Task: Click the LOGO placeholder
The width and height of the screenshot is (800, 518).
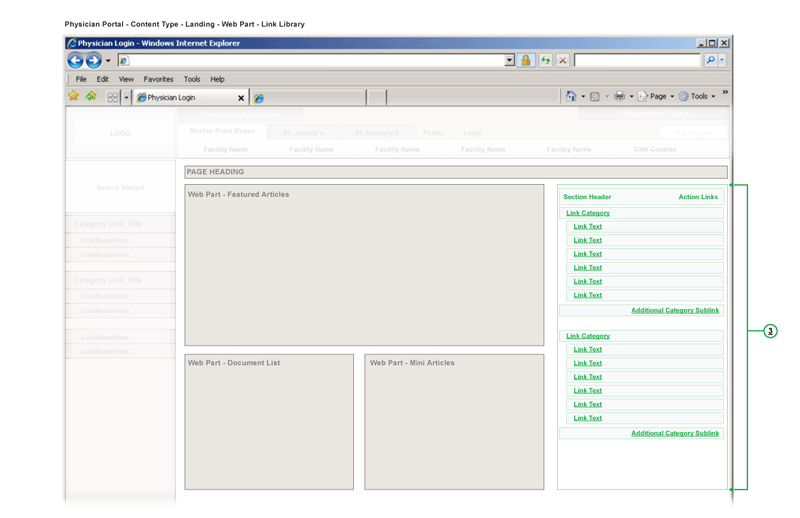Action: [120, 133]
